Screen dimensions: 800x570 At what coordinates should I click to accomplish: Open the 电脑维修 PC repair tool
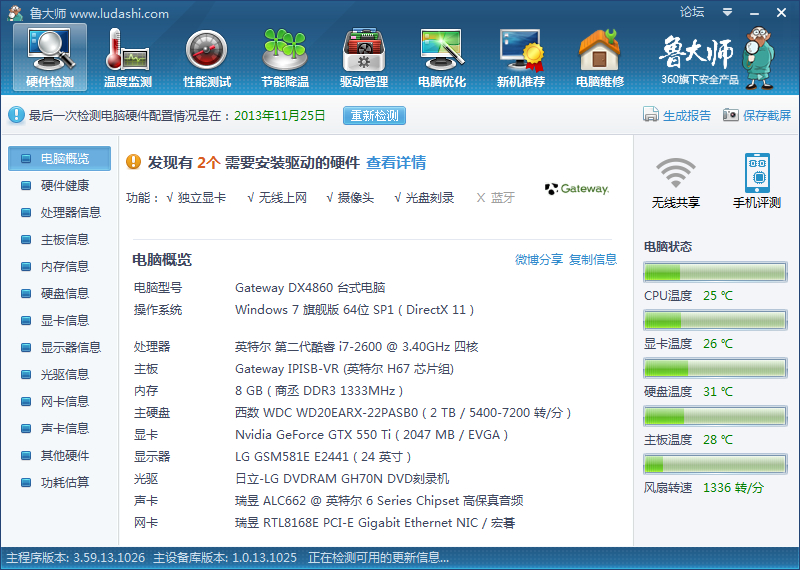(x=600, y=58)
